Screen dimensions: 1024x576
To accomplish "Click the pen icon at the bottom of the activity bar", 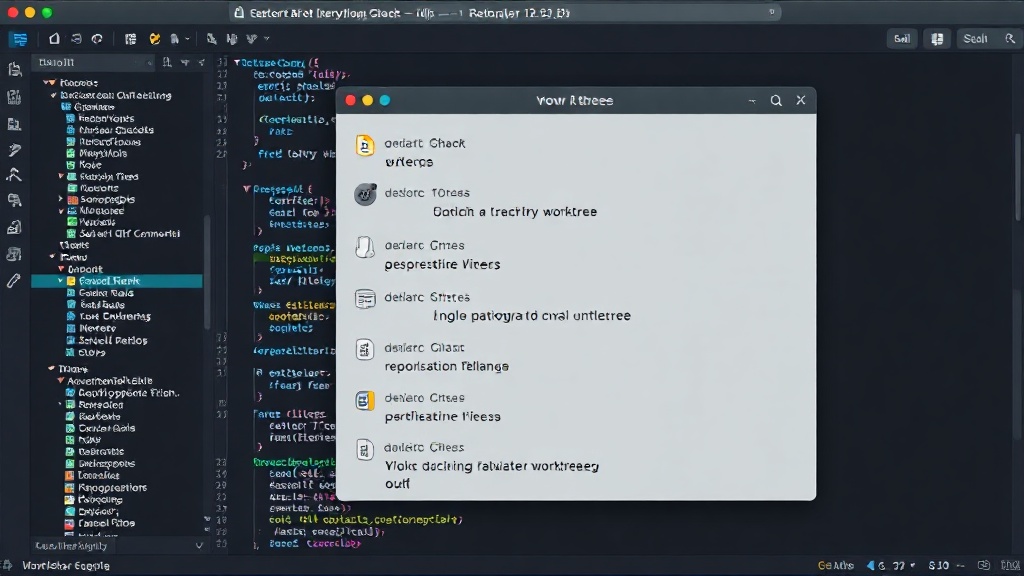I will [14, 281].
